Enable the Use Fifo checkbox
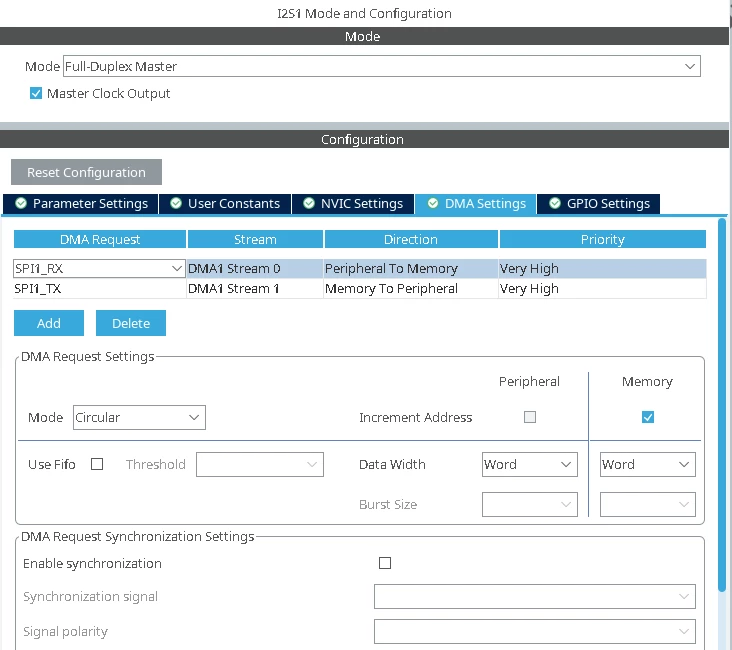Viewport: 732px width, 650px height. click(x=97, y=464)
